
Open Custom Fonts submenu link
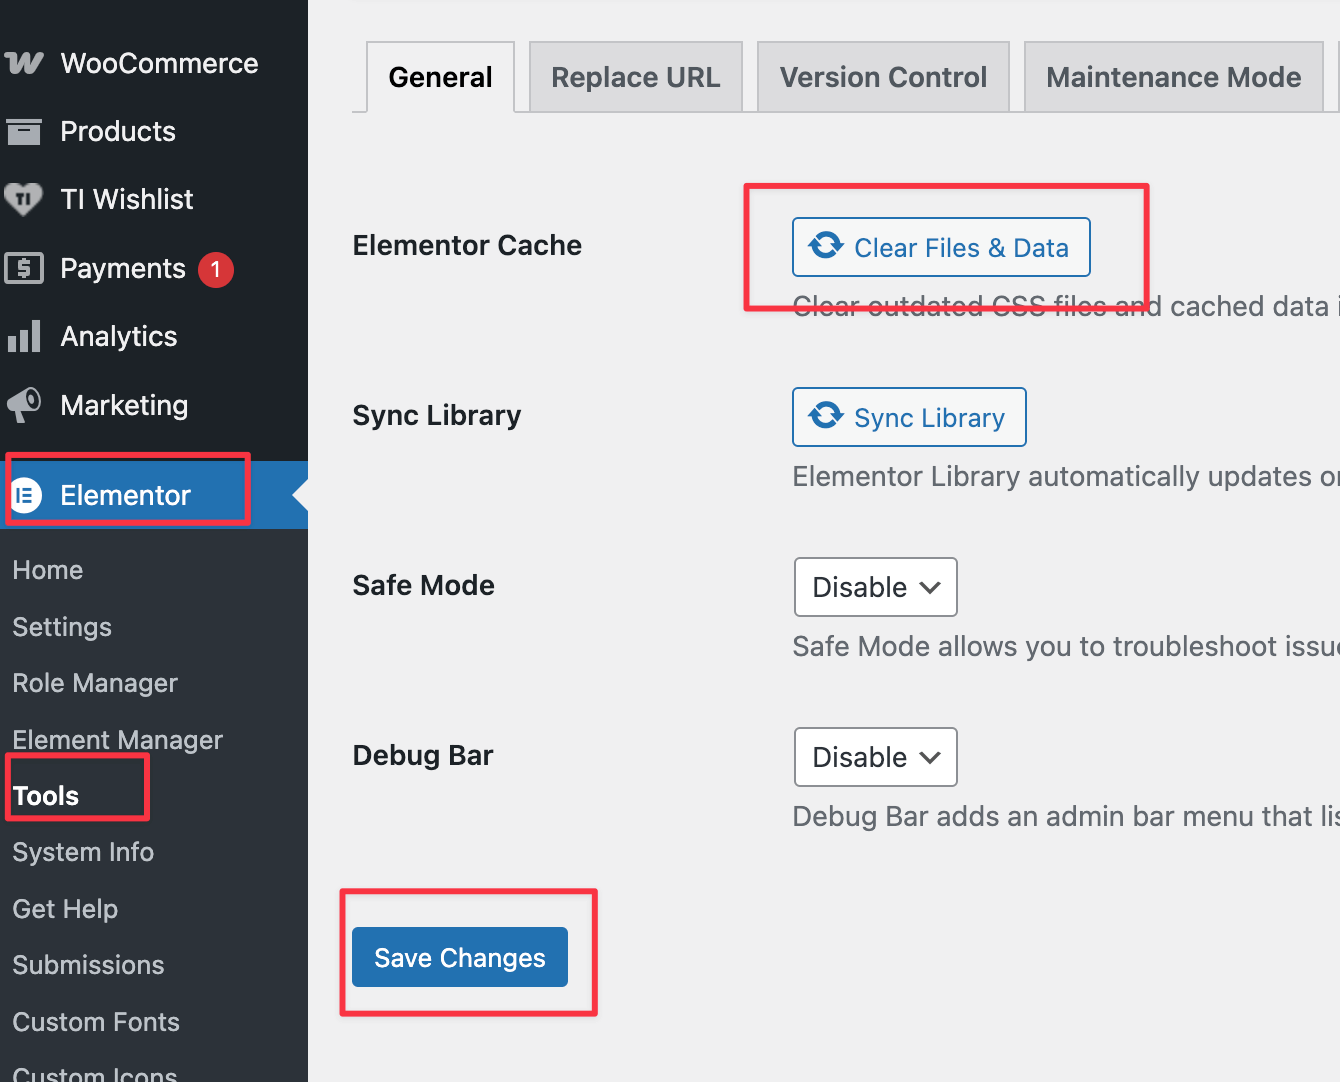(96, 1022)
